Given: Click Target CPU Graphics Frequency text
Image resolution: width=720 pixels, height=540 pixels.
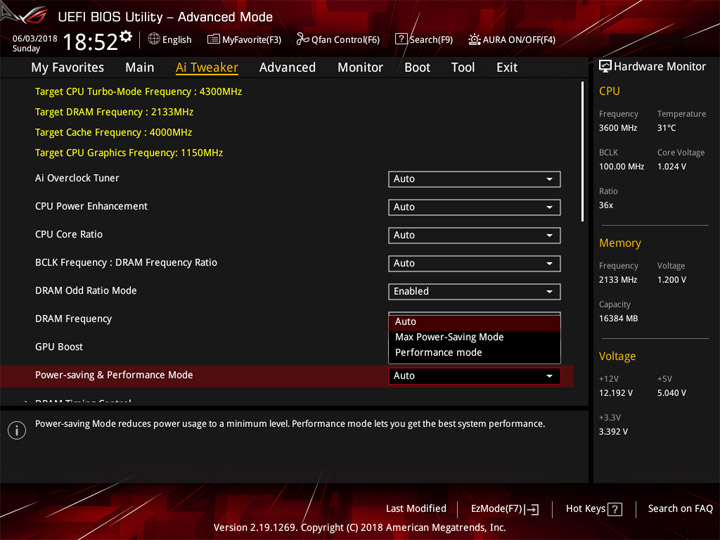Looking at the screenshot, I should (129, 152).
